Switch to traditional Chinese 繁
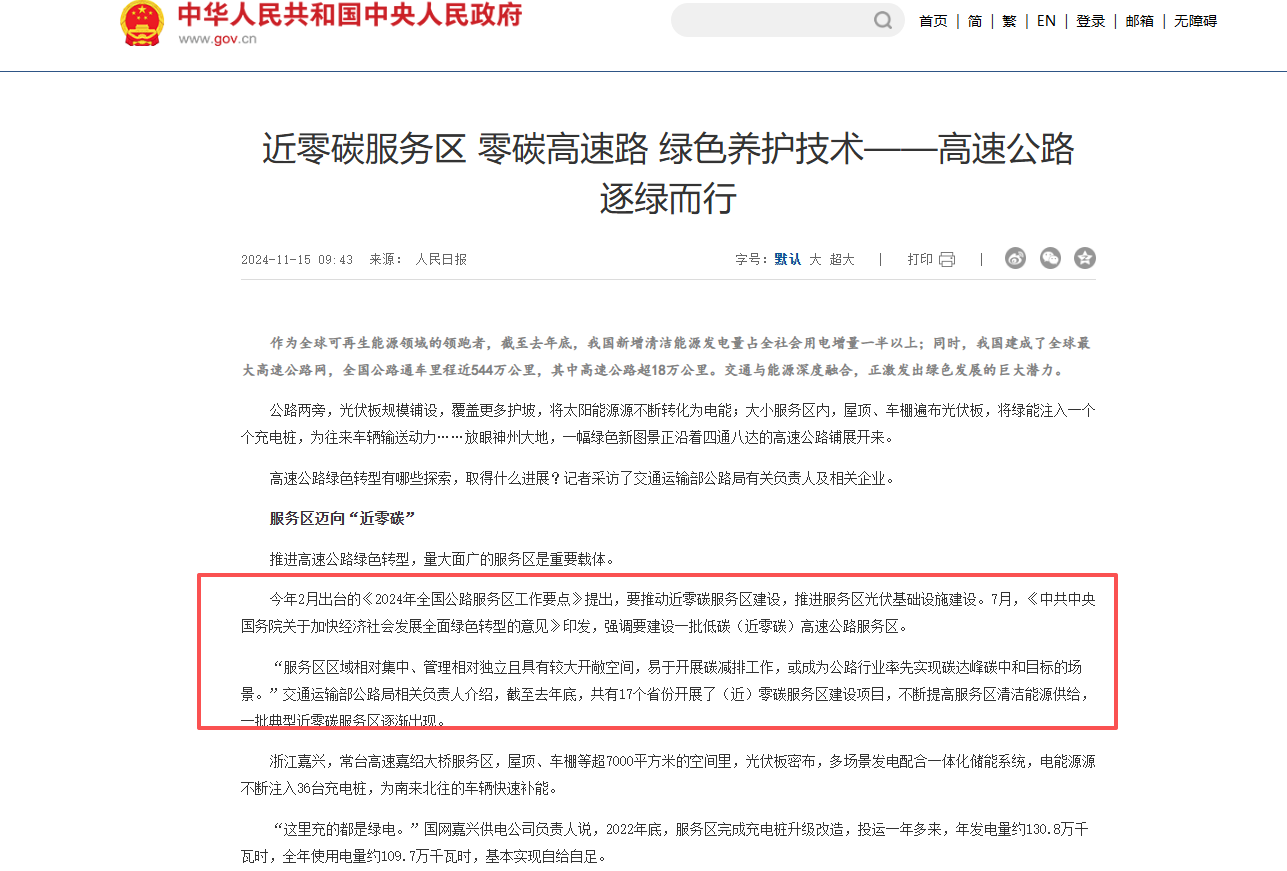 point(1010,21)
